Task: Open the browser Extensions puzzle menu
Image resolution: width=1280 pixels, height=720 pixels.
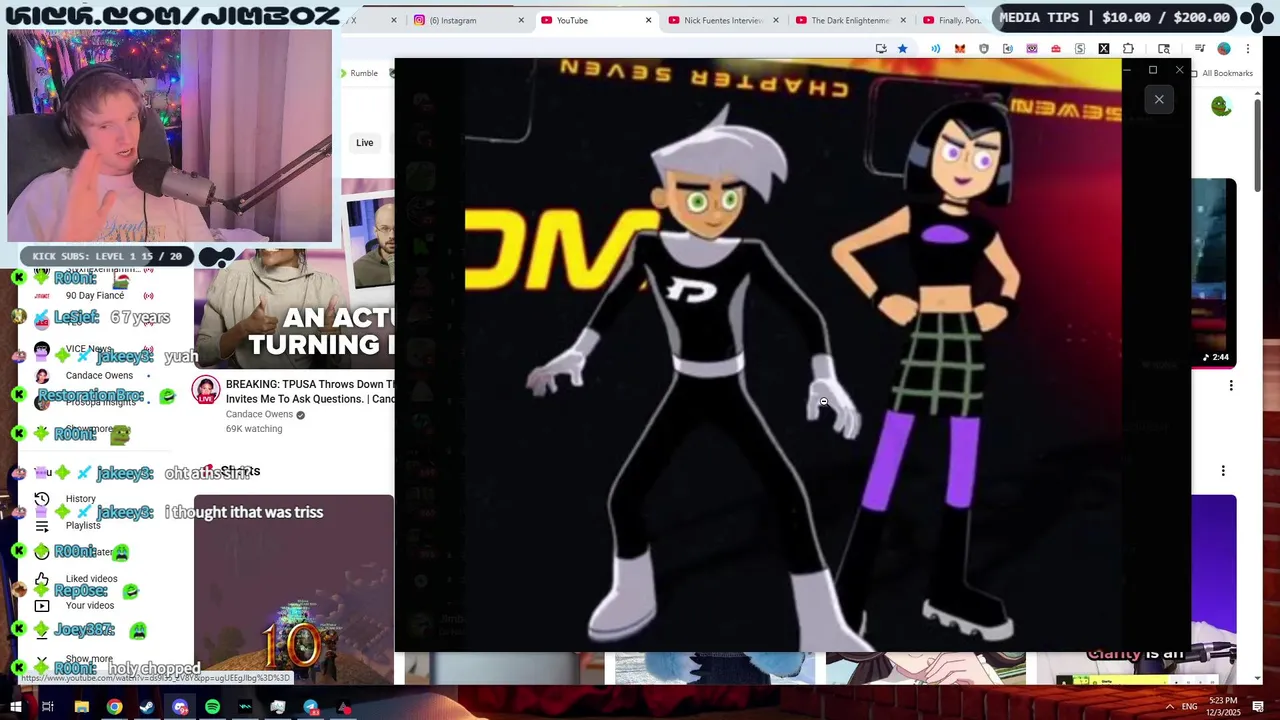Action: click(x=1128, y=49)
